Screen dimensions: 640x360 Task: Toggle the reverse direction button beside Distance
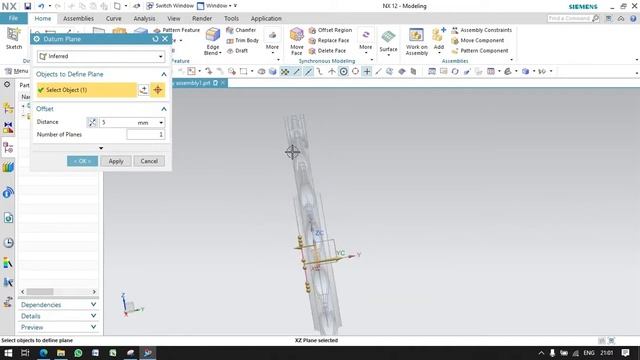click(x=92, y=122)
